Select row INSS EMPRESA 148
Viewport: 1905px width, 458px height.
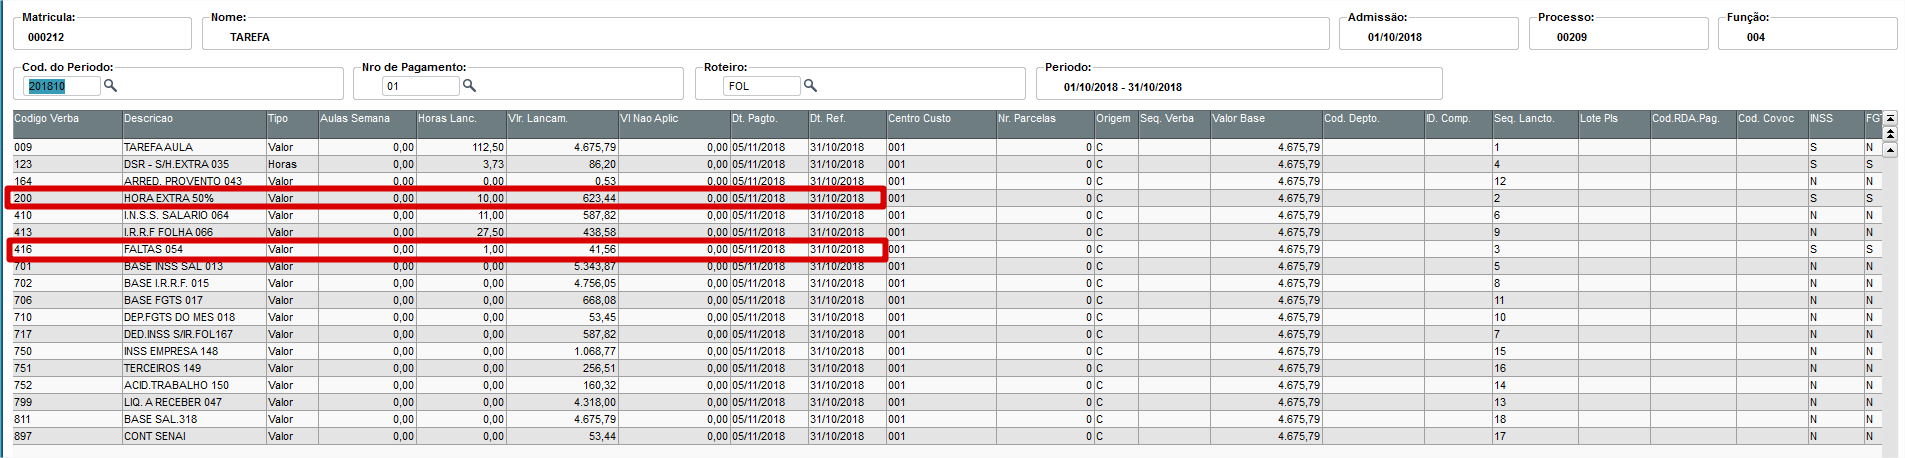click(x=947, y=351)
